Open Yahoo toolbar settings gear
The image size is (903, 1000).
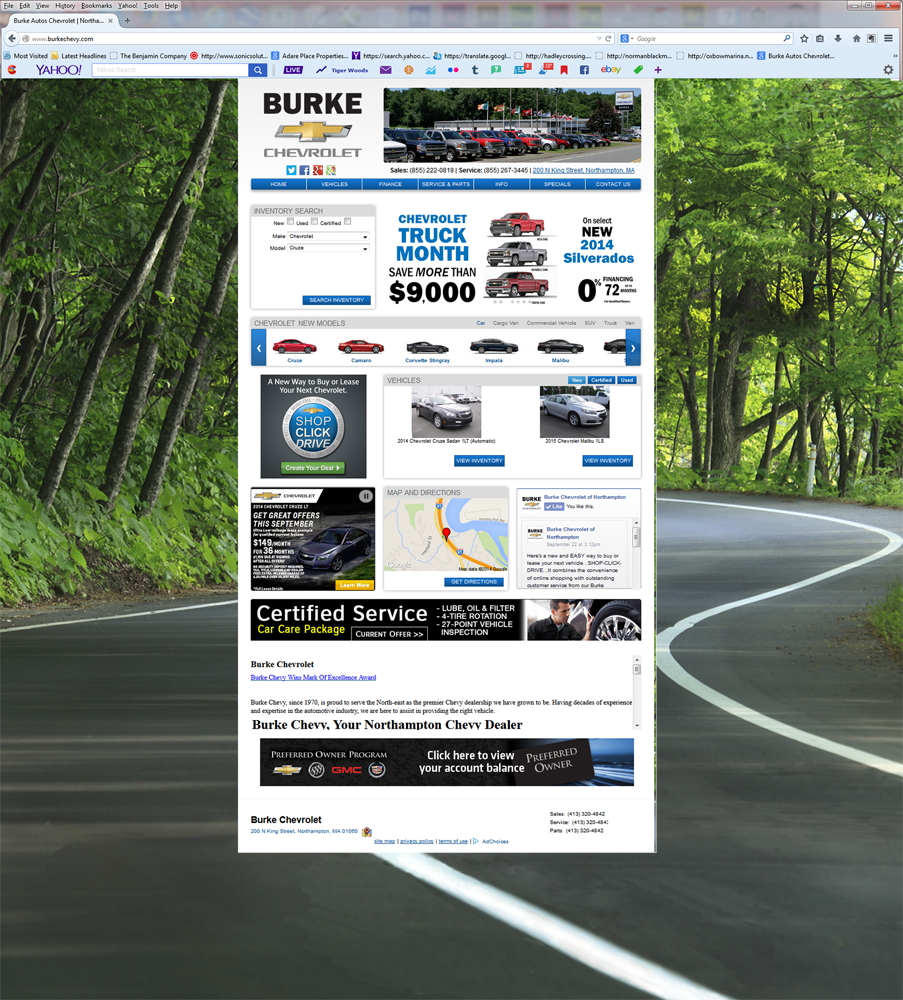[888, 70]
